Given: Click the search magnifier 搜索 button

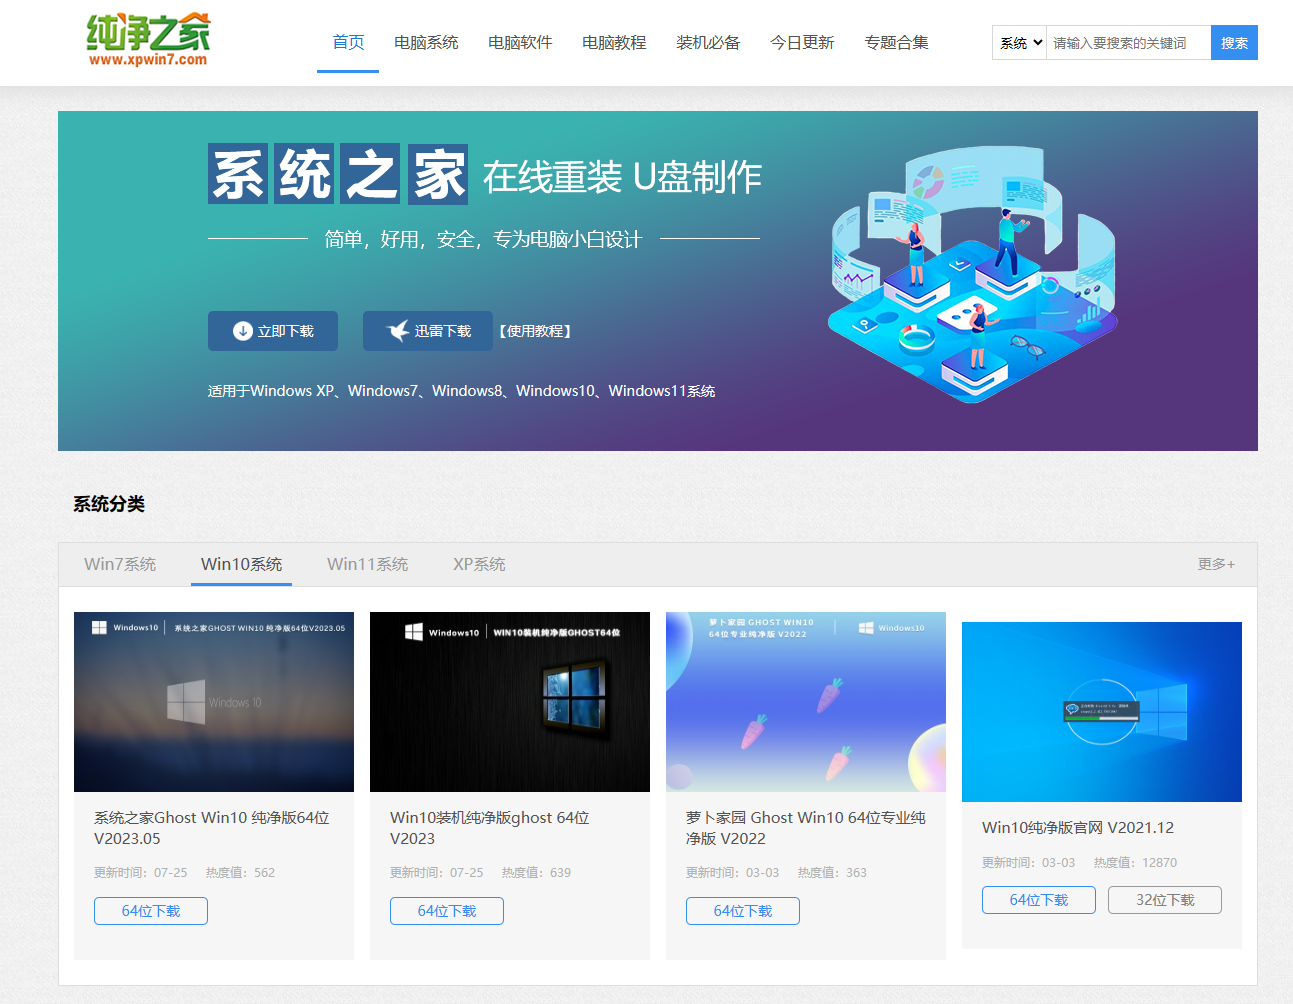Looking at the screenshot, I should pyautogui.click(x=1234, y=42).
